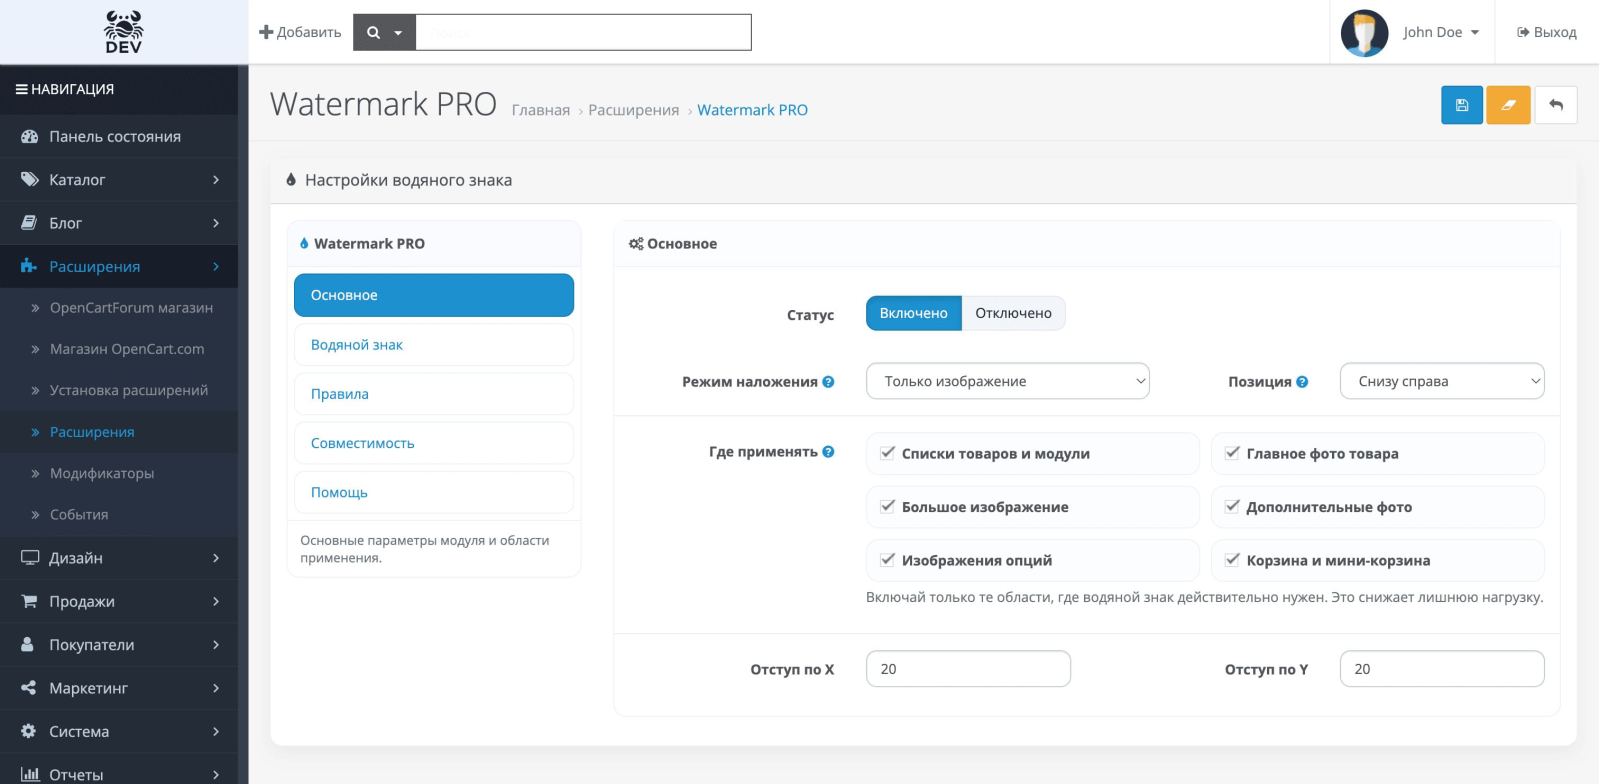
Task: Switch to Помощь tab
Action: tap(434, 492)
